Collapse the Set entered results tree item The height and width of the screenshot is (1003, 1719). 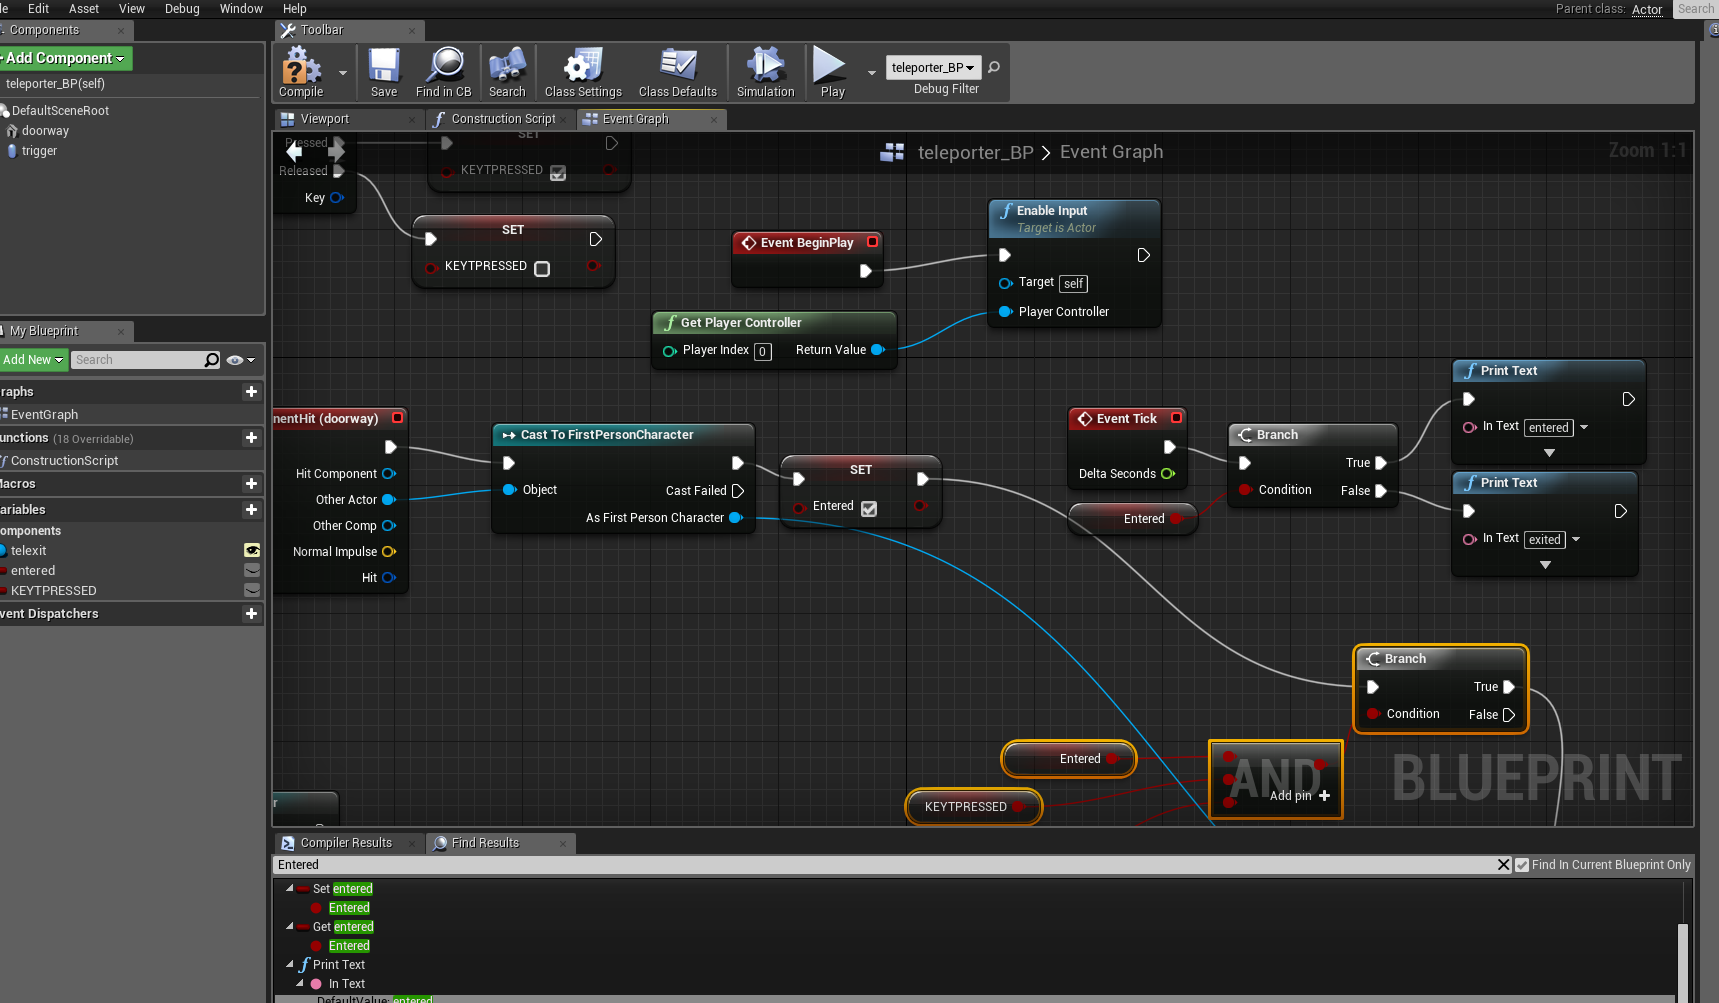point(290,888)
